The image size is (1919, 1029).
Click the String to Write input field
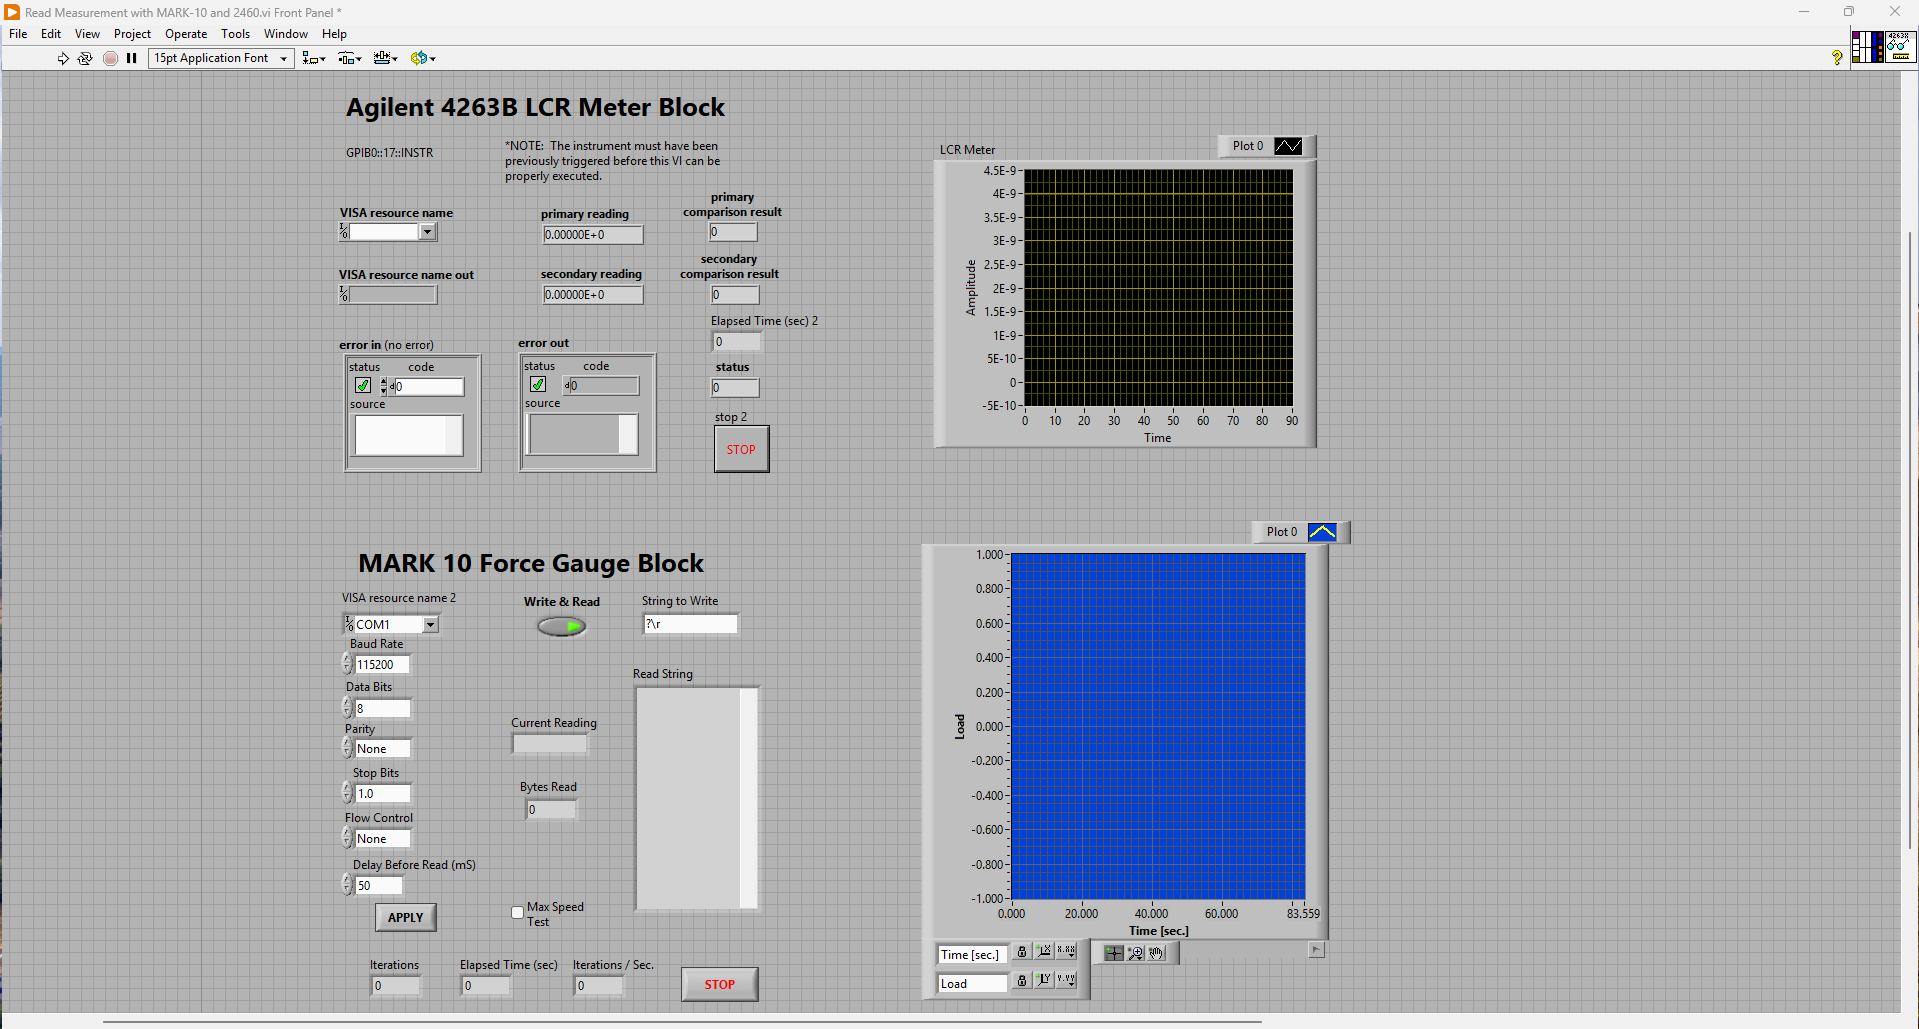[690, 624]
